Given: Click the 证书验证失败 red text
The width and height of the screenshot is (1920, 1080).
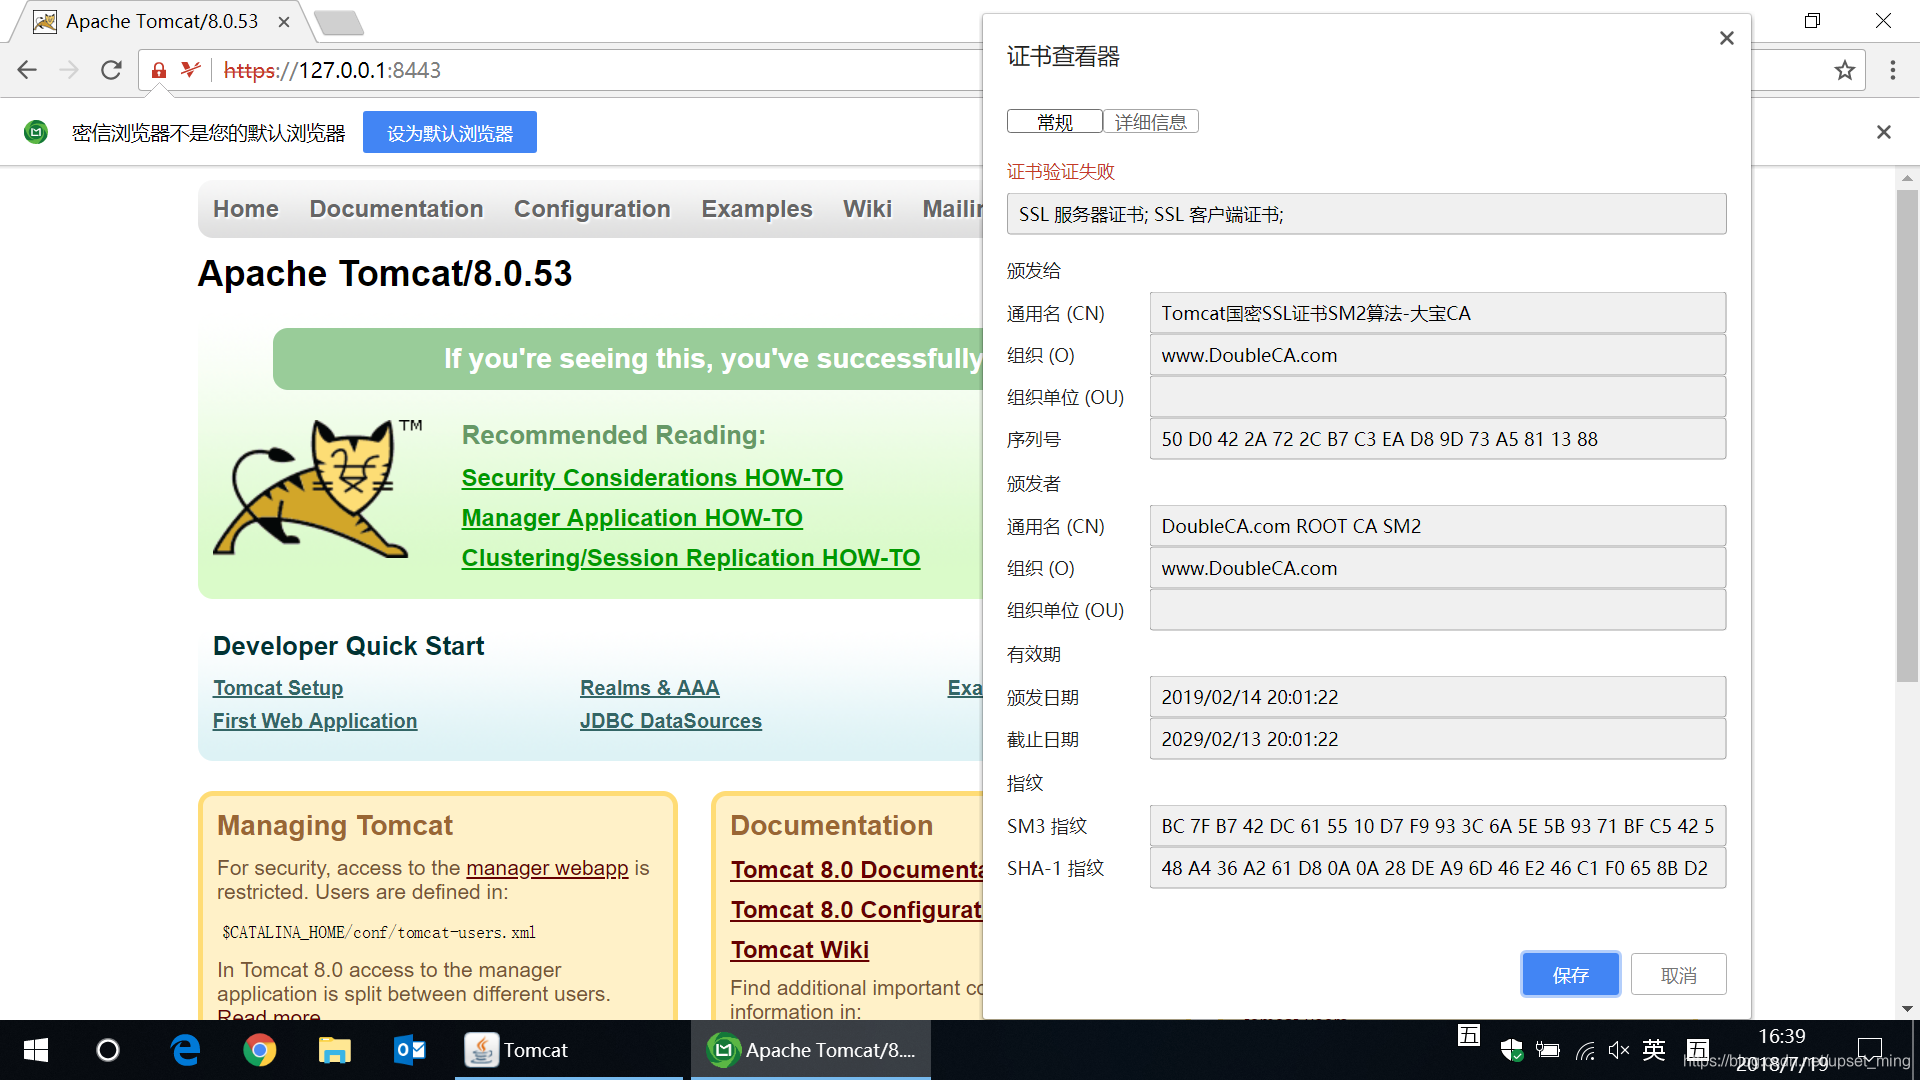Looking at the screenshot, I should click(x=1061, y=171).
